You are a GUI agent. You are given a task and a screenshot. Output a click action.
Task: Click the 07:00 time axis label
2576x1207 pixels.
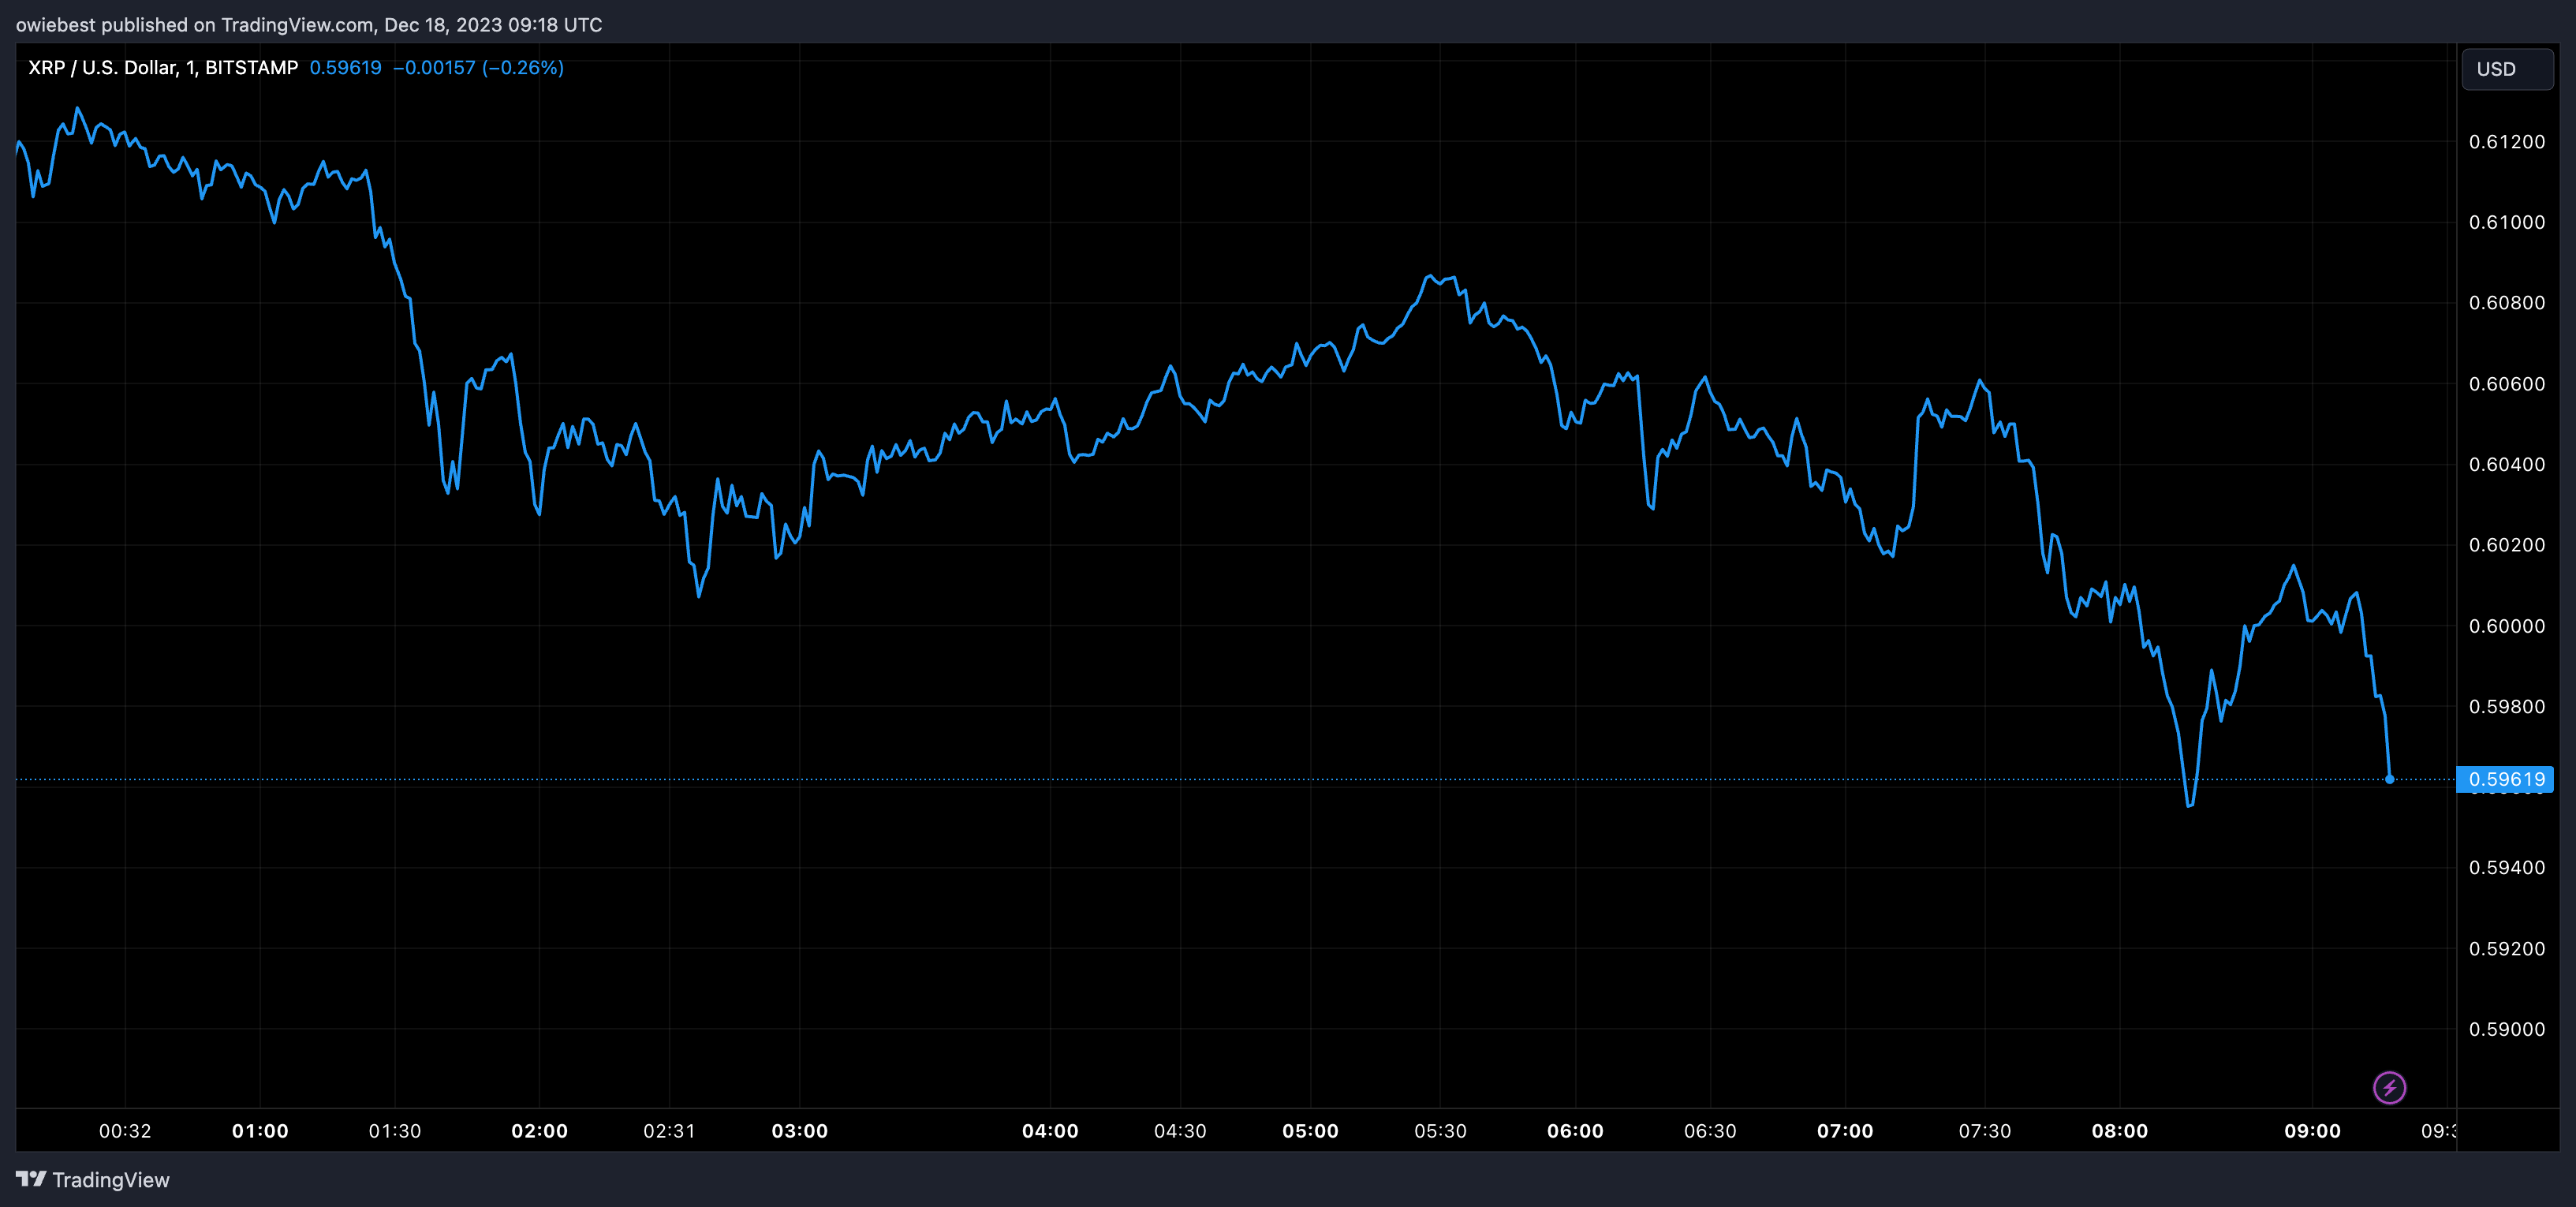click(x=1845, y=1131)
